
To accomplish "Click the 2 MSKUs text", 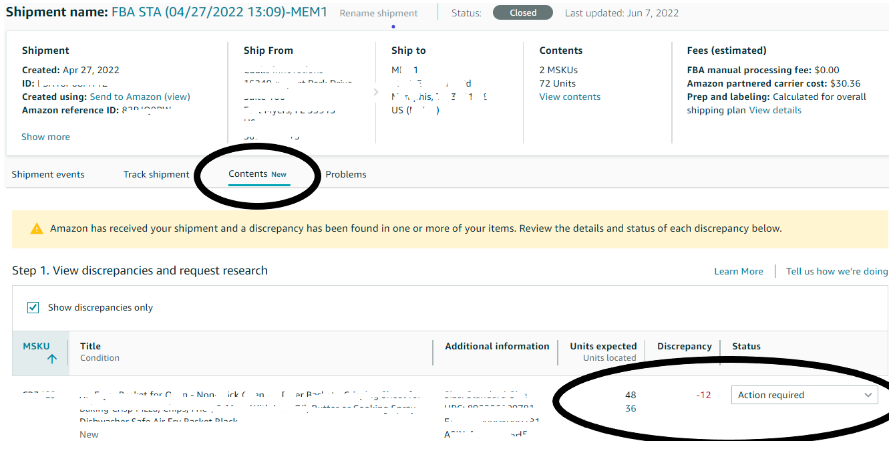I will point(559,70).
